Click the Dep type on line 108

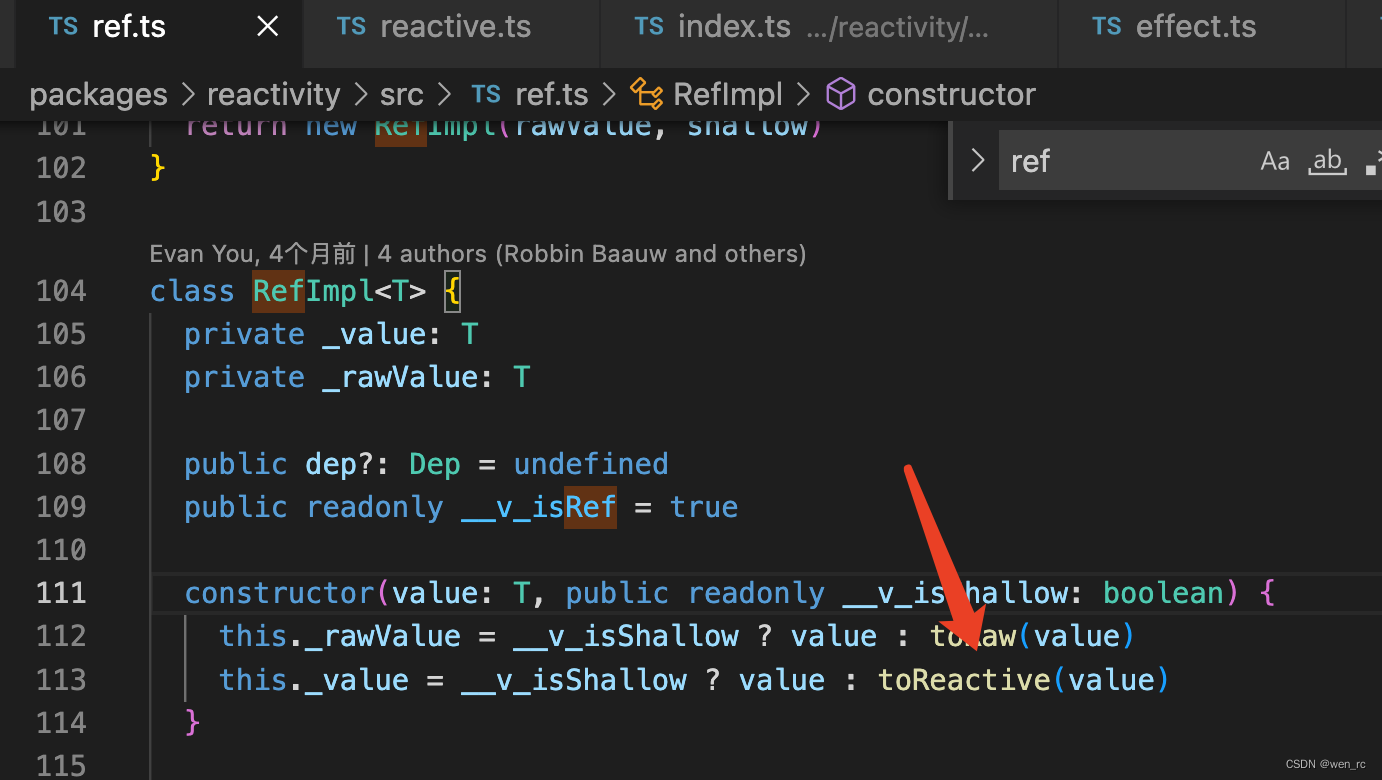click(x=435, y=464)
